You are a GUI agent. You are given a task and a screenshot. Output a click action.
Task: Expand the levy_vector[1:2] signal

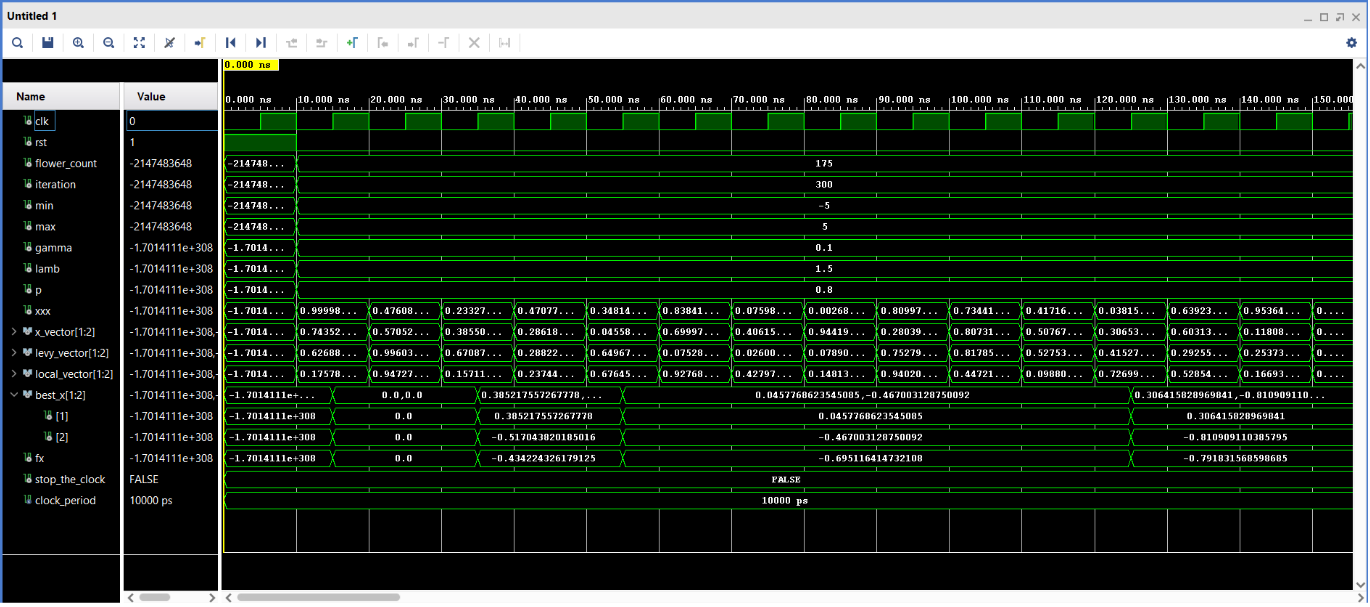[14, 352]
